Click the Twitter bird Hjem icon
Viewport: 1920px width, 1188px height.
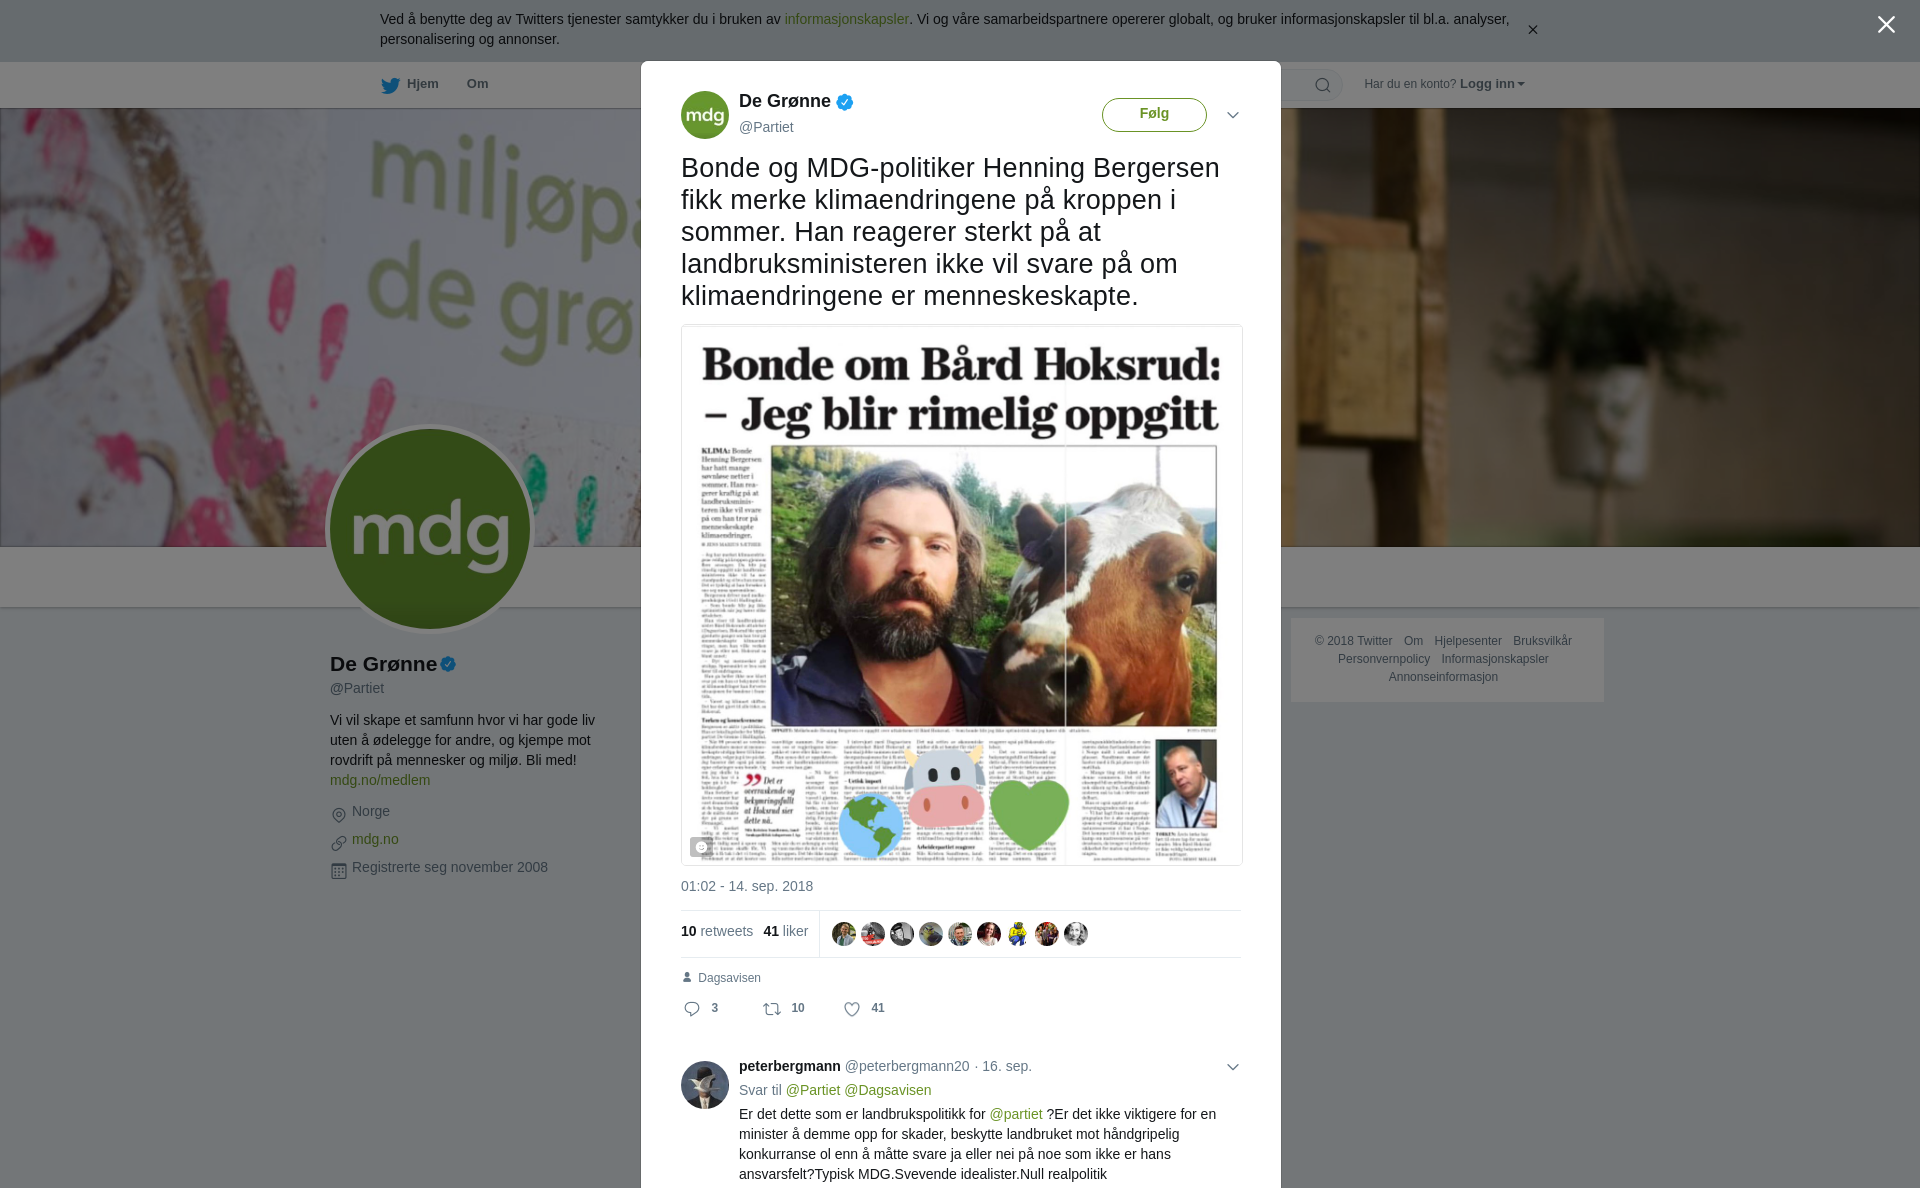tap(390, 85)
